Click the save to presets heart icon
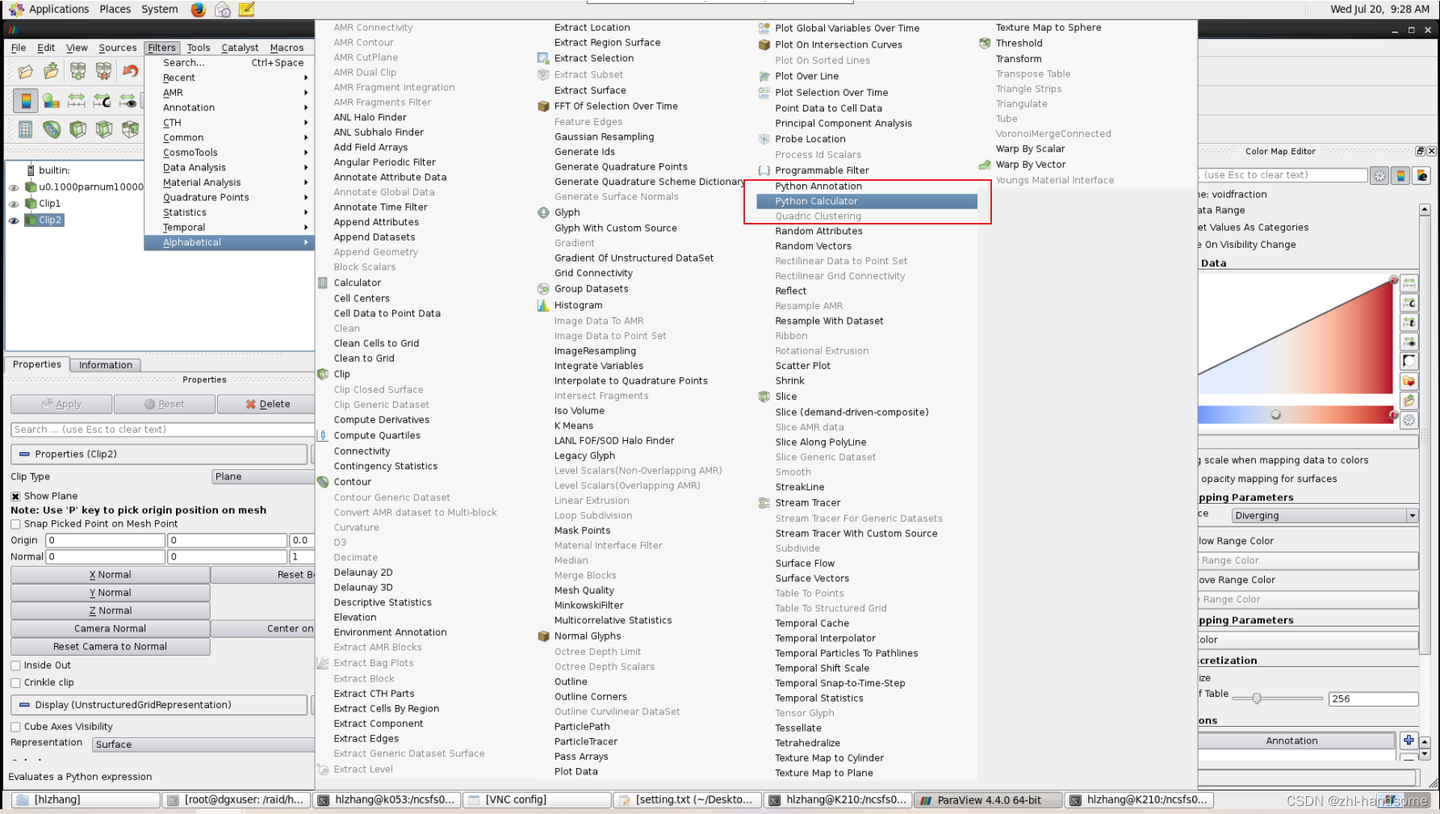 point(1409,381)
